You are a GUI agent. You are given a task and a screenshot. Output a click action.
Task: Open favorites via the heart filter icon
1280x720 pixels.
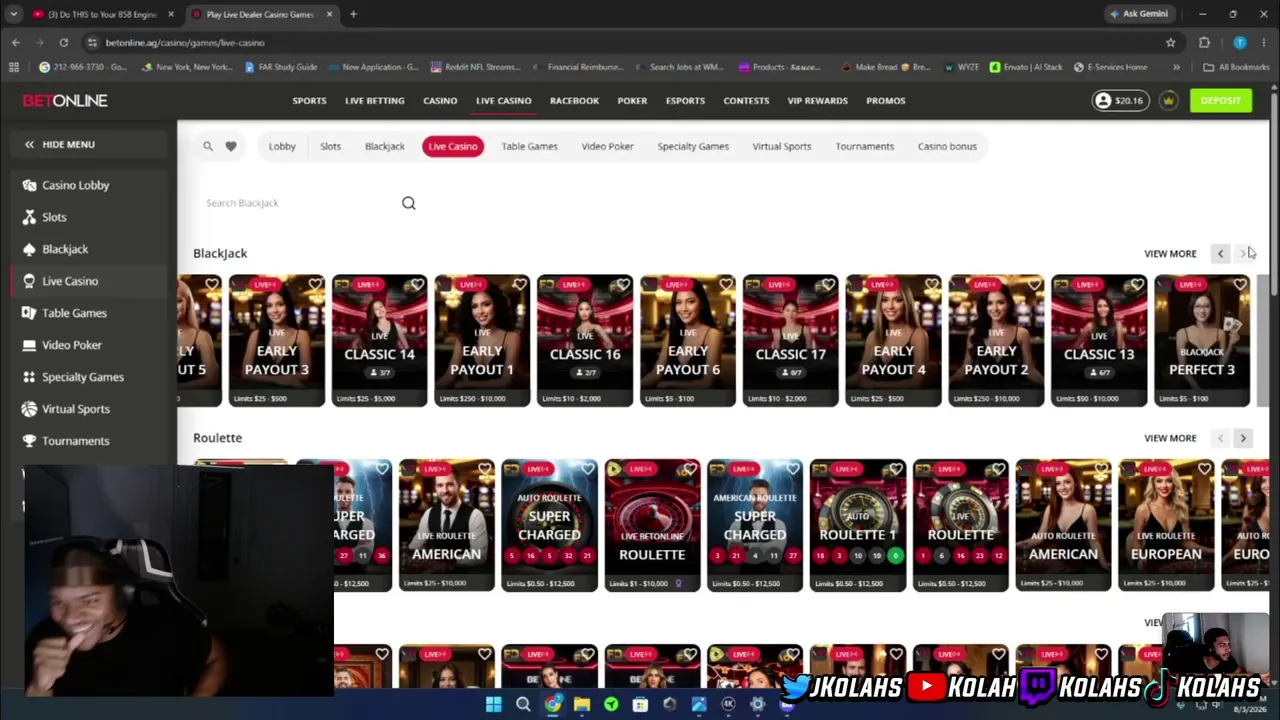[231, 146]
